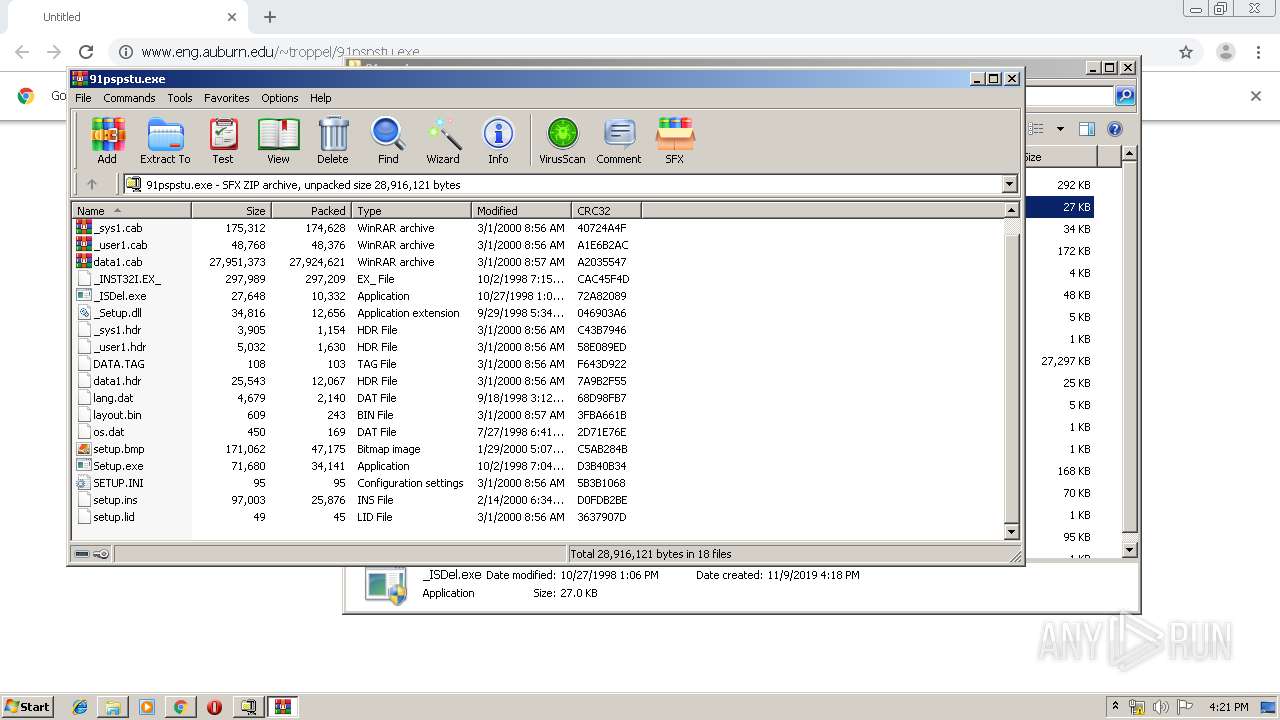Open Windows Explorer taskbar icon
Screen dimensions: 1280x720
[x=113, y=707]
